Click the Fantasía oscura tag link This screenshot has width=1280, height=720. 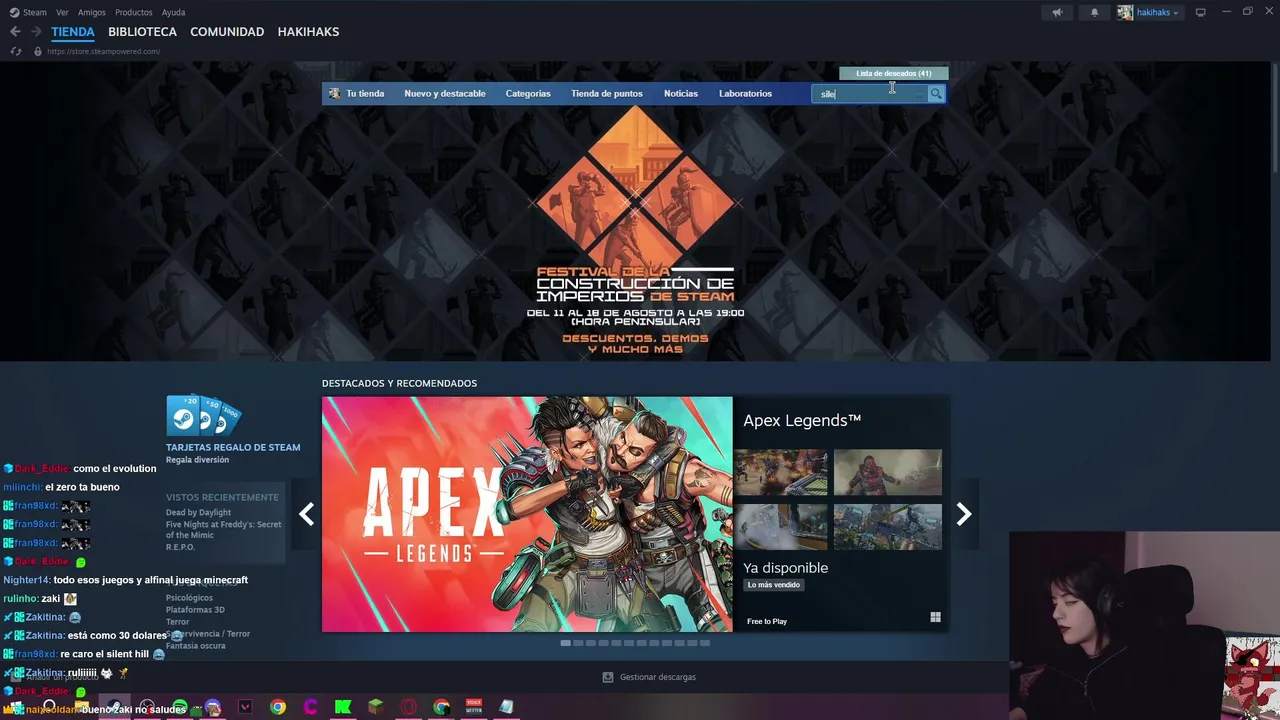click(x=196, y=646)
